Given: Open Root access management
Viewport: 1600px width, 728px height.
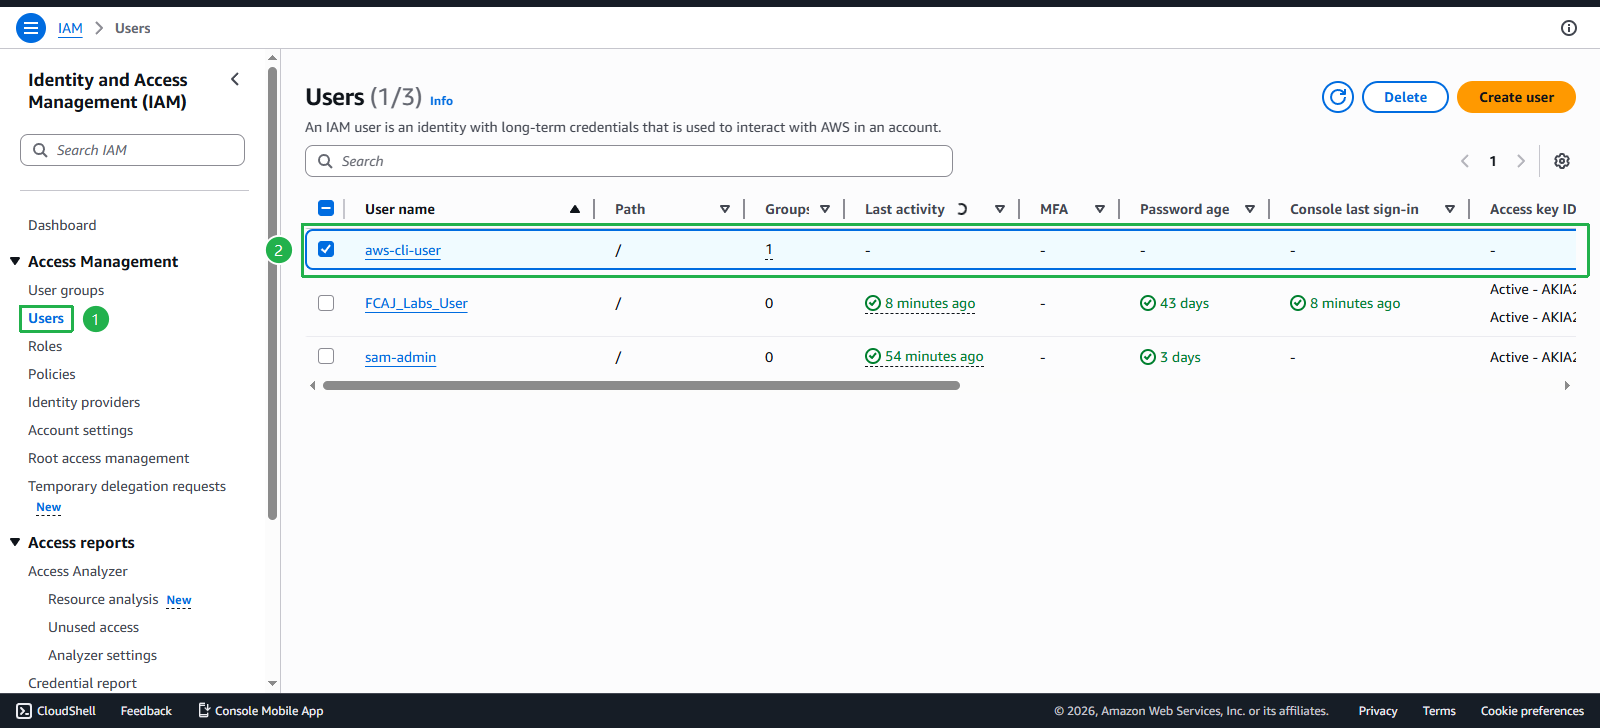Looking at the screenshot, I should 109,458.
